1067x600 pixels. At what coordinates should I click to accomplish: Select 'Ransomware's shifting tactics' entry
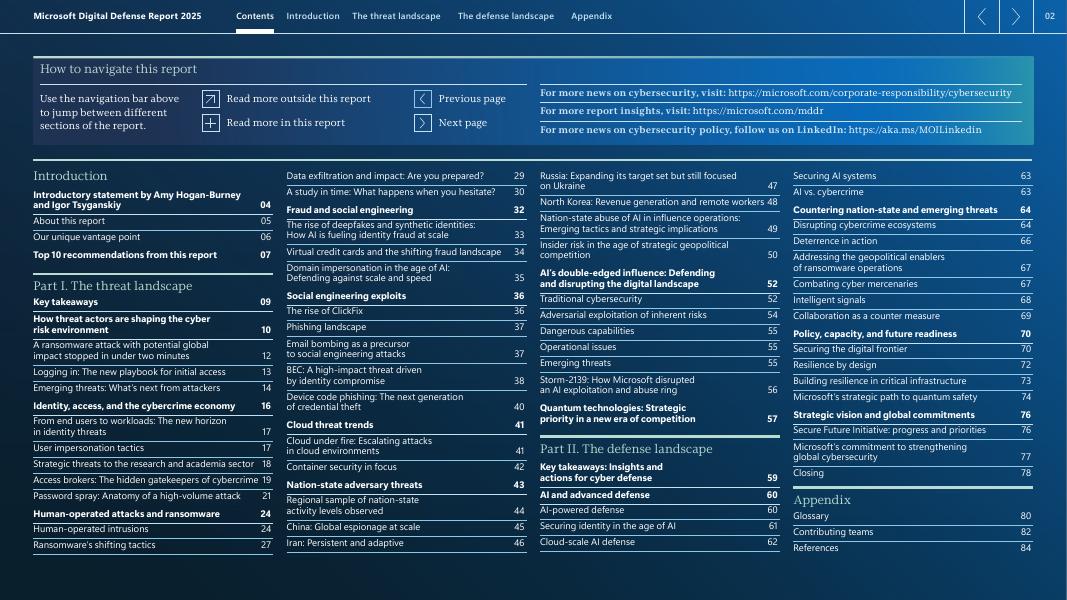tap(152, 546)
